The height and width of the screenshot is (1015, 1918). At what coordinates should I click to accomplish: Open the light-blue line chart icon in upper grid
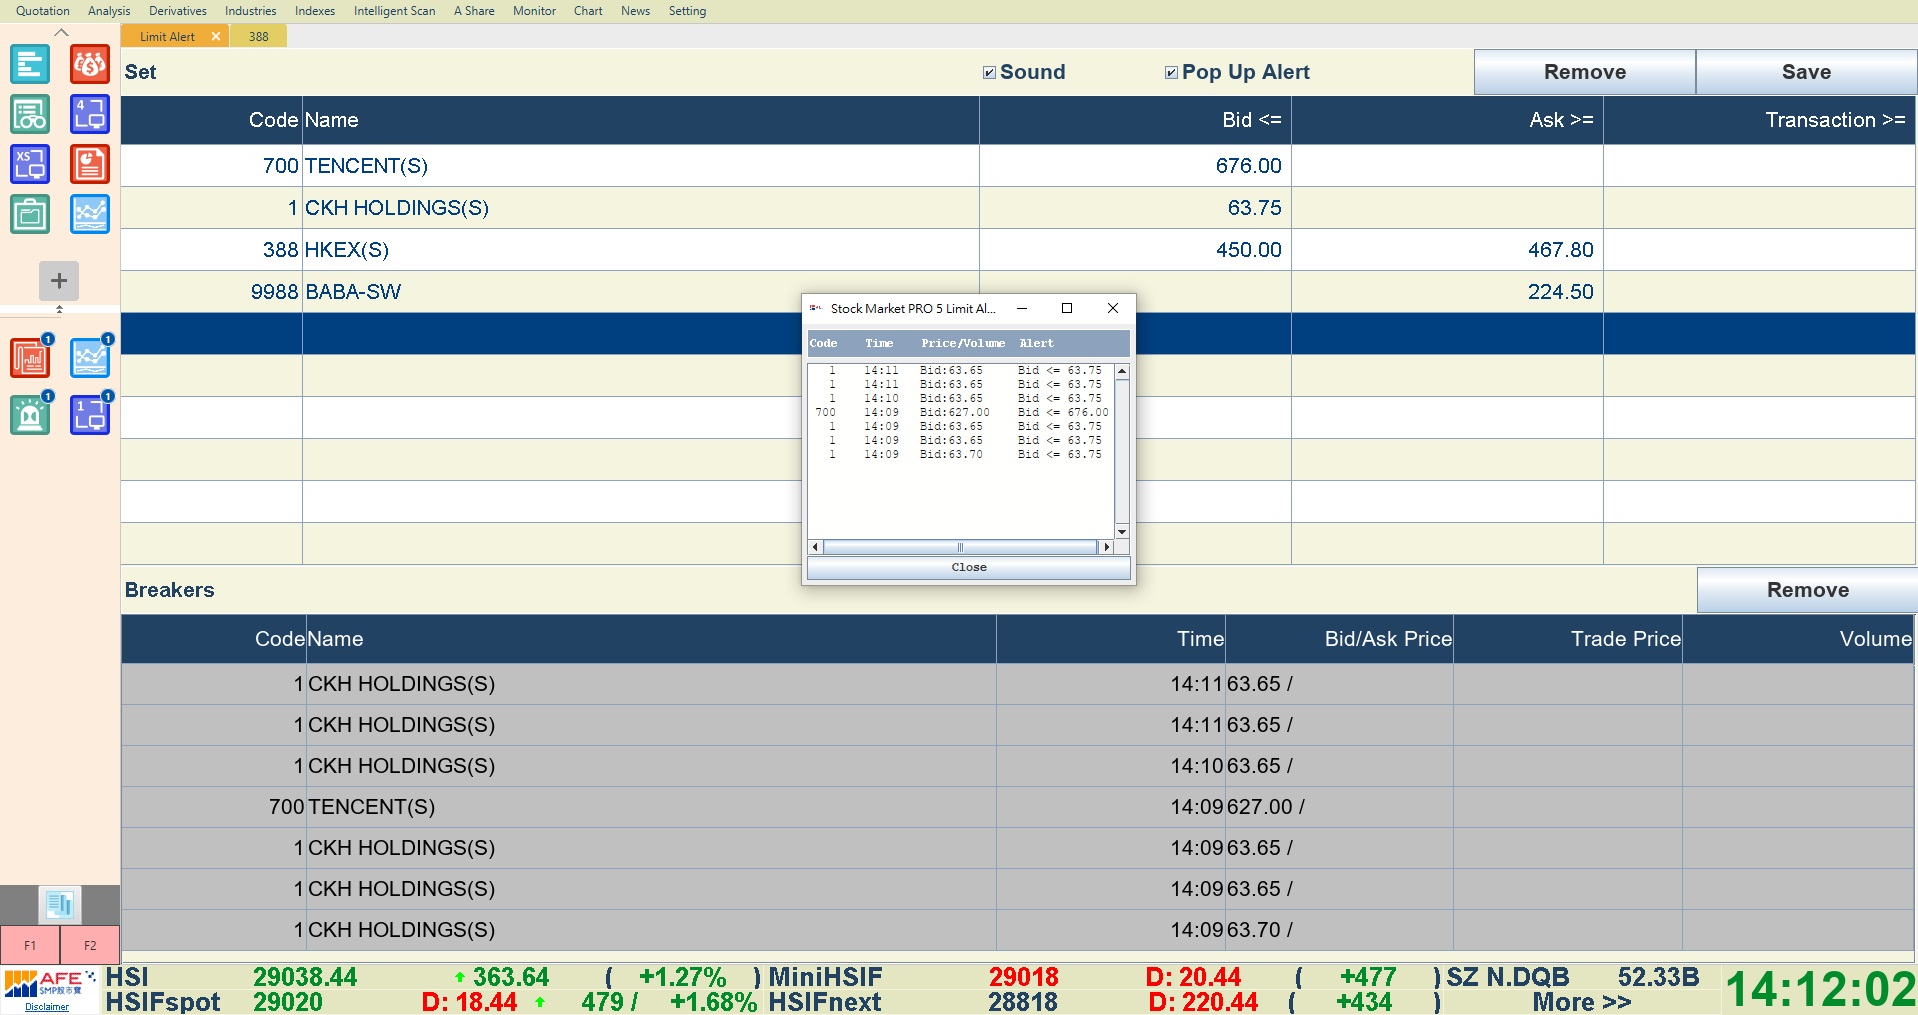pyautogui.click(x=90, y=214)
